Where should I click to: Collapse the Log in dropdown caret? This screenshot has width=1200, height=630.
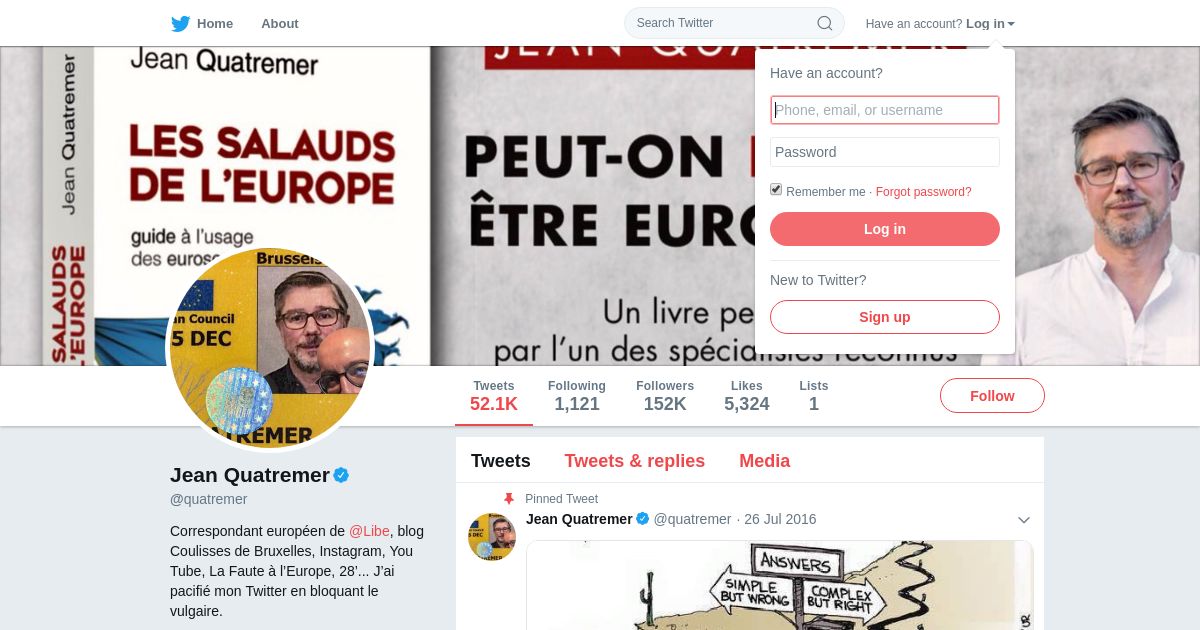[x=1011, y=24]
